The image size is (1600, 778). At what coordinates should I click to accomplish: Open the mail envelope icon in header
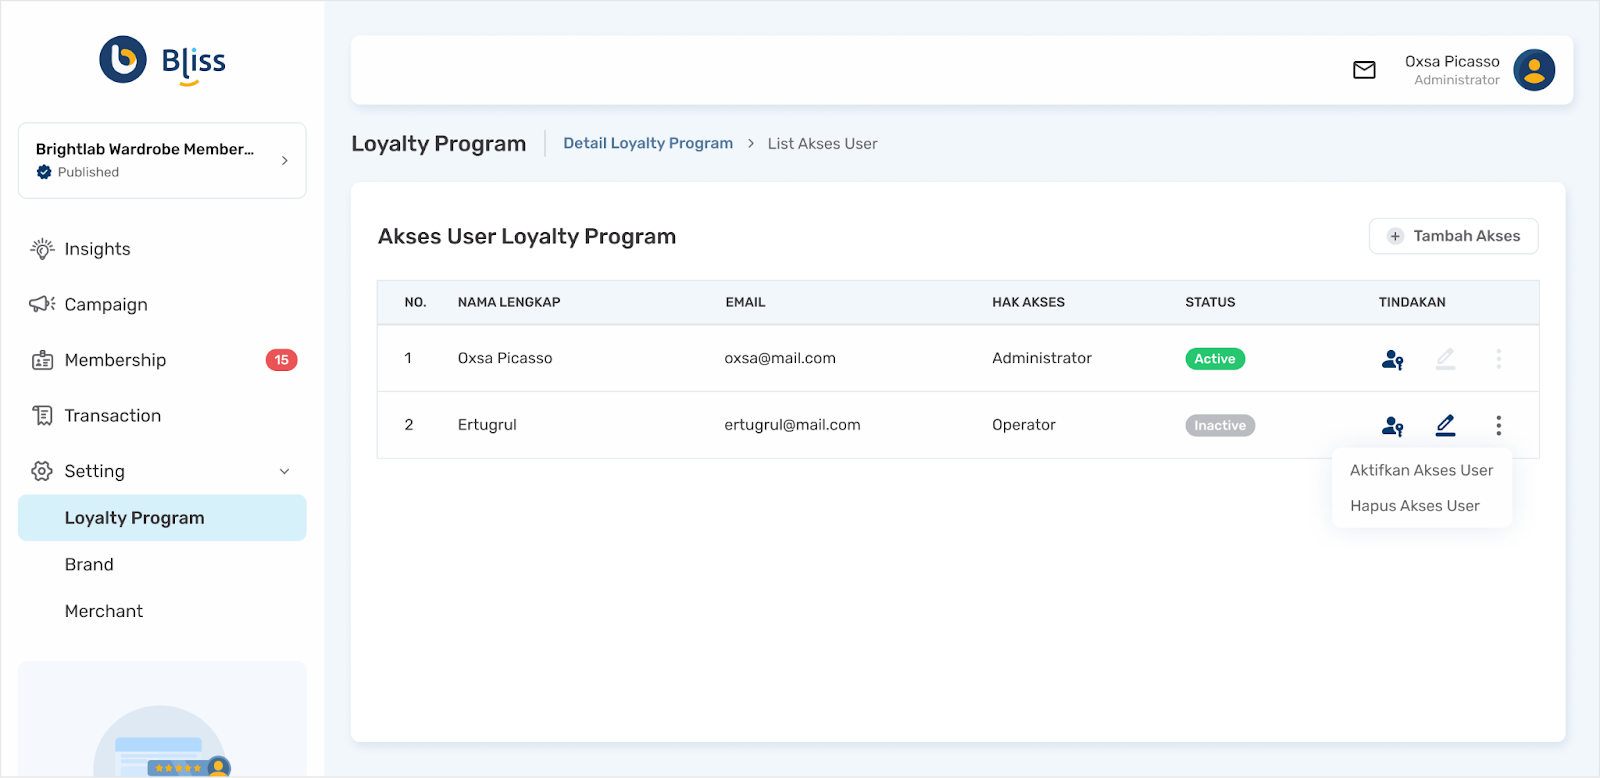pos(1364,70)
